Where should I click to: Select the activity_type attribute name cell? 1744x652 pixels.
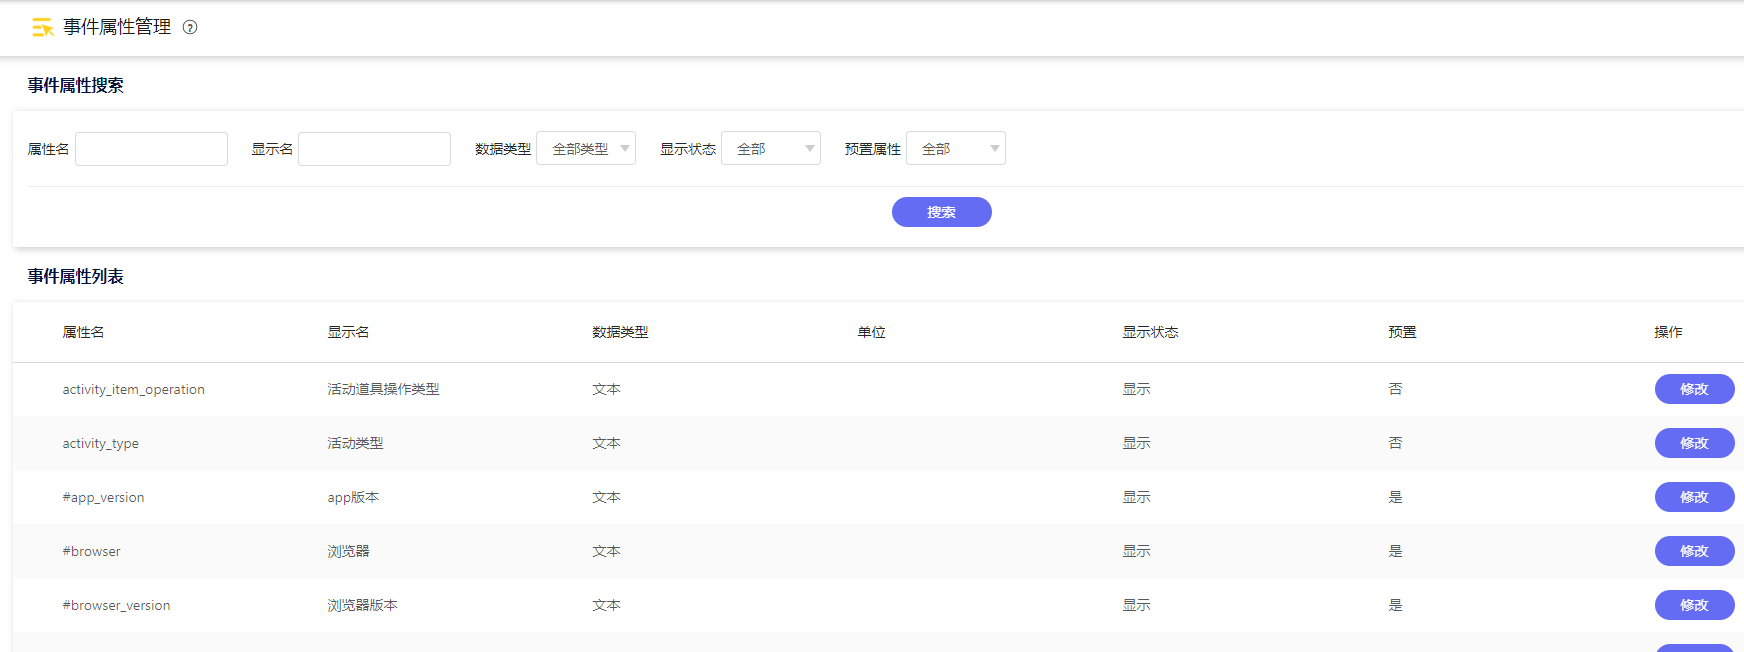[x=101, y=444]
